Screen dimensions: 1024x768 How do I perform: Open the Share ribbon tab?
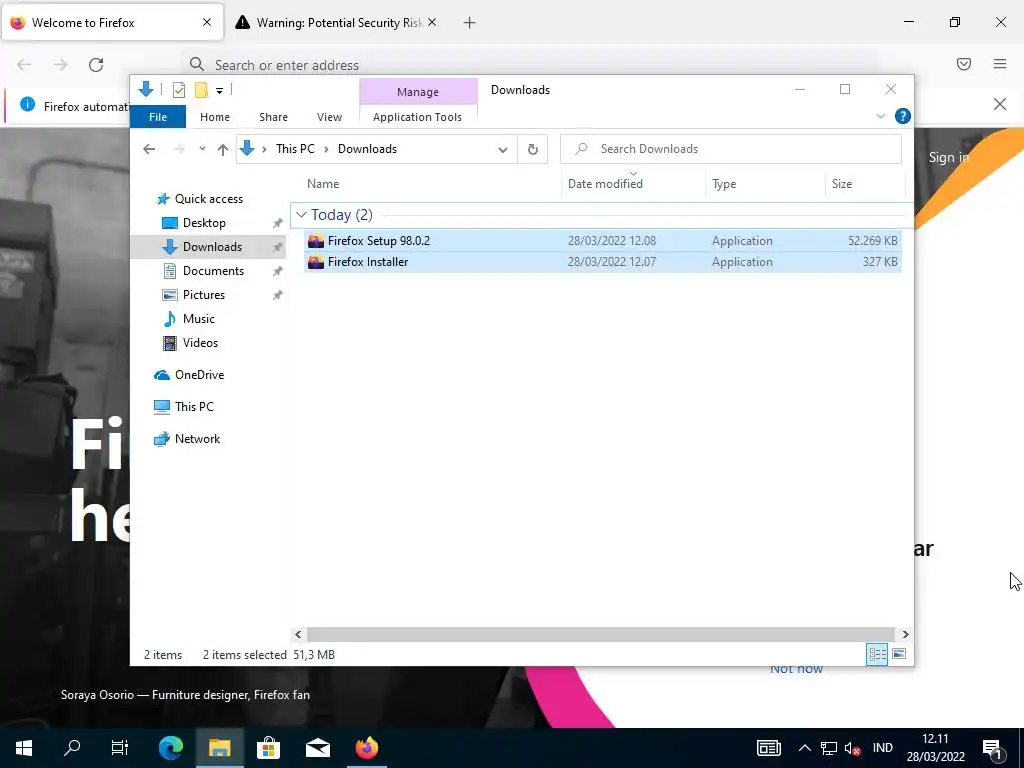pyautogui.click(x=273, y=117)
